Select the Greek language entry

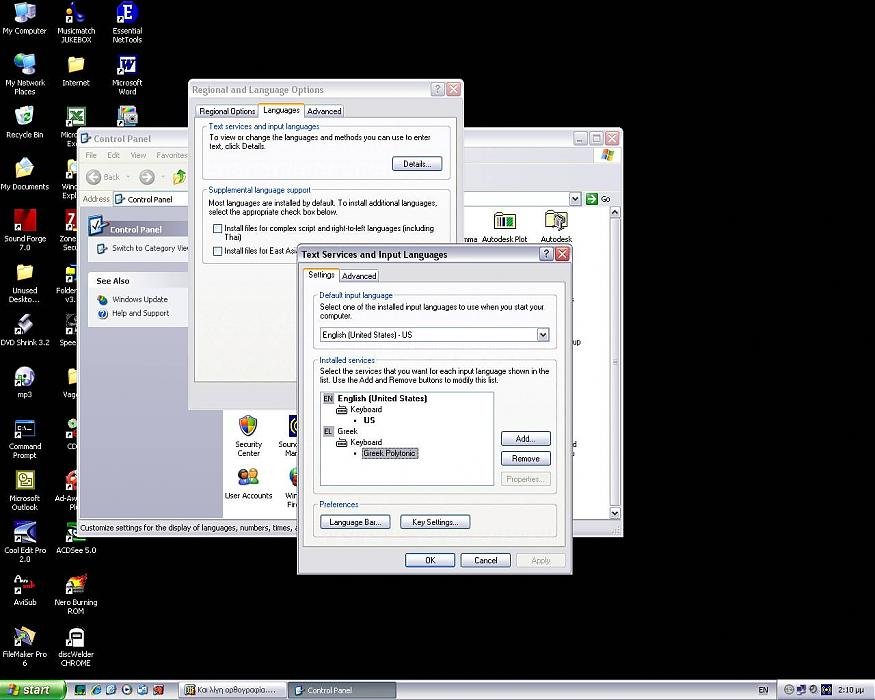[347, 431]
